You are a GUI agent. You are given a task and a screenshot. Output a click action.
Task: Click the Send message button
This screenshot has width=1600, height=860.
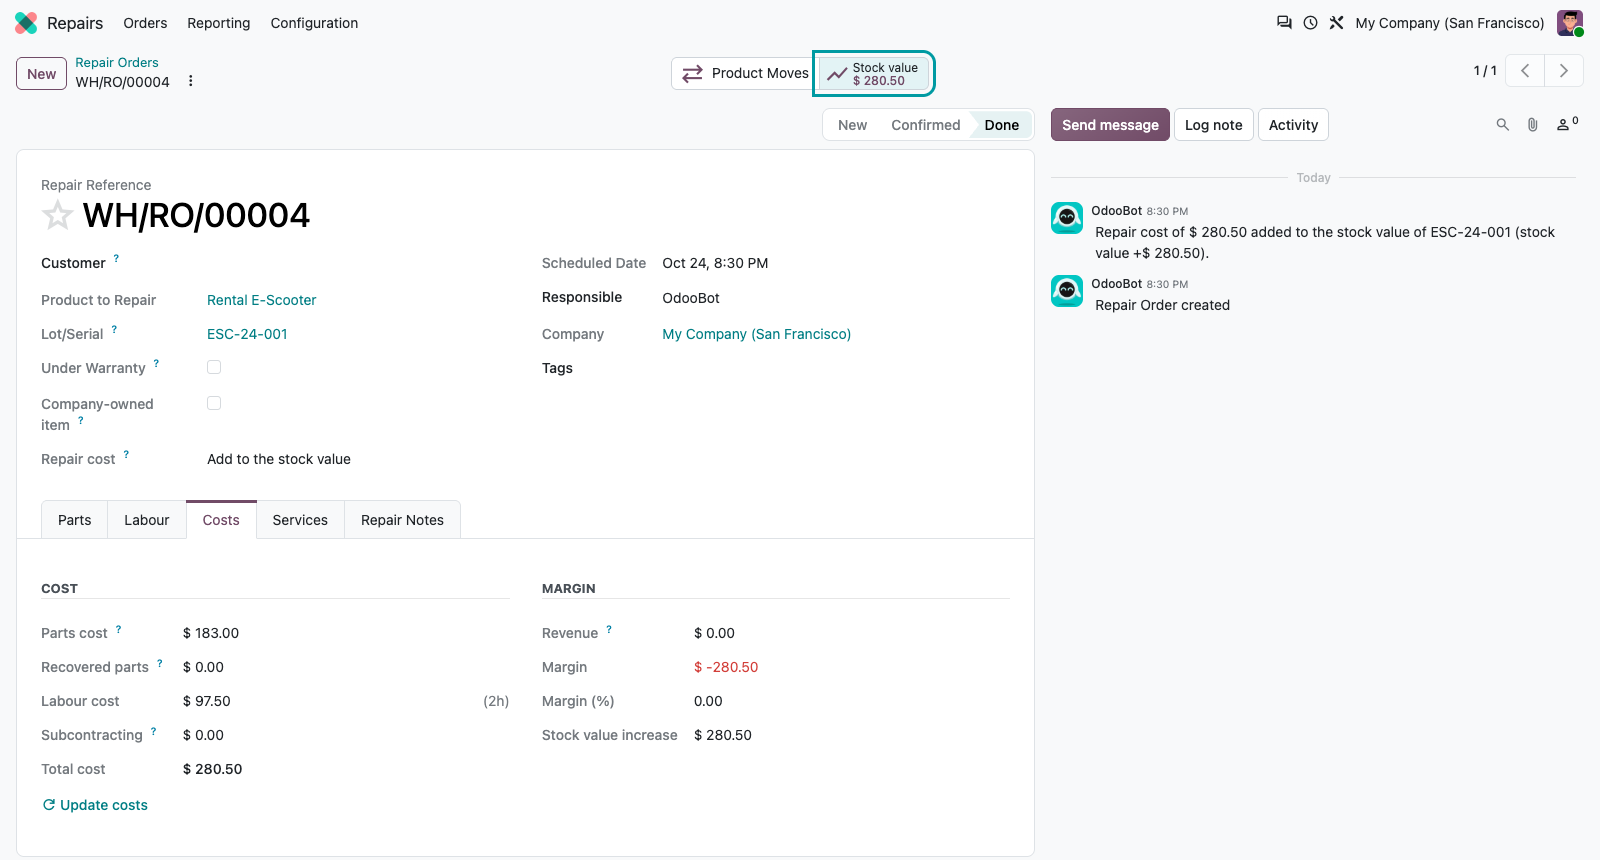click(1110, 125)
